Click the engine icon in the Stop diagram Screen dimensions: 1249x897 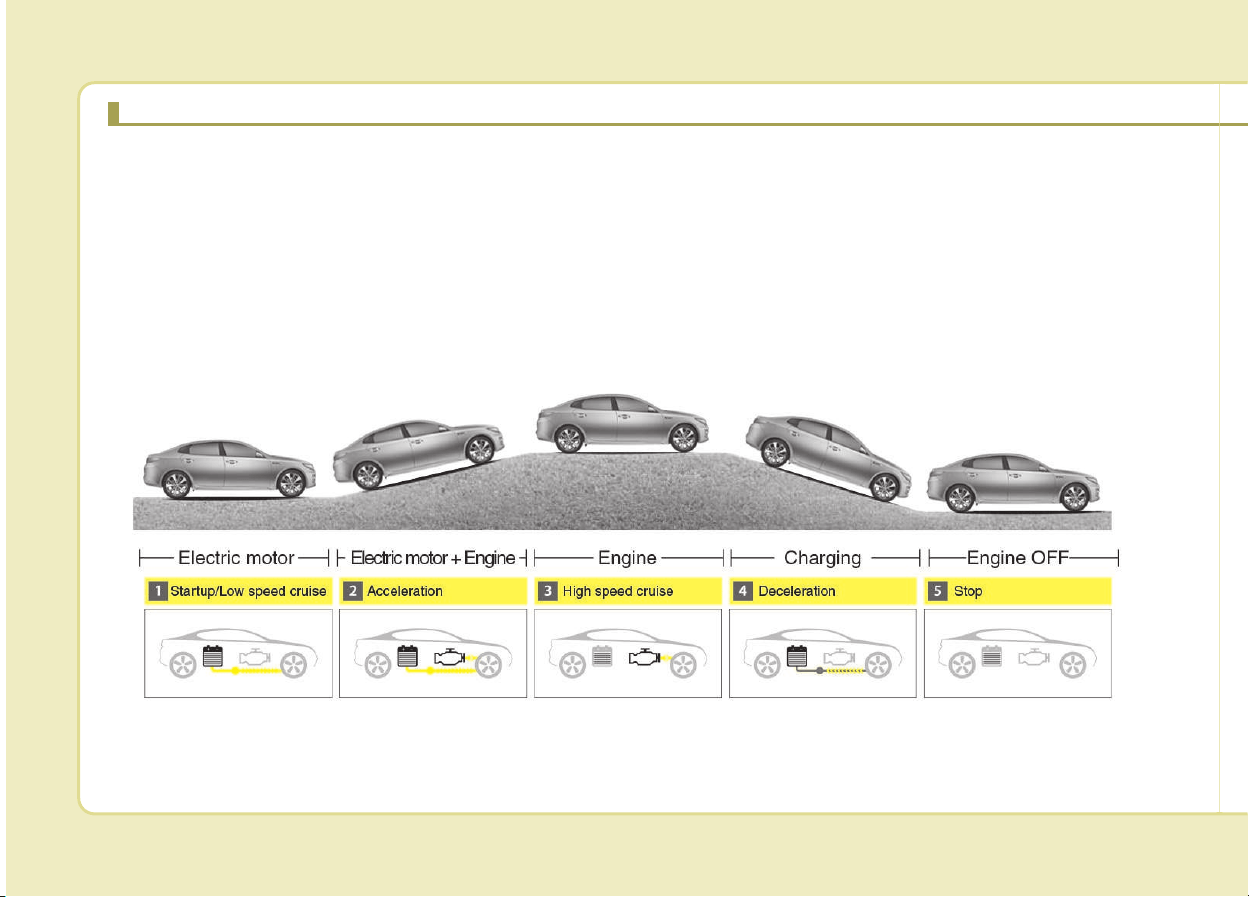point(1036,658)
